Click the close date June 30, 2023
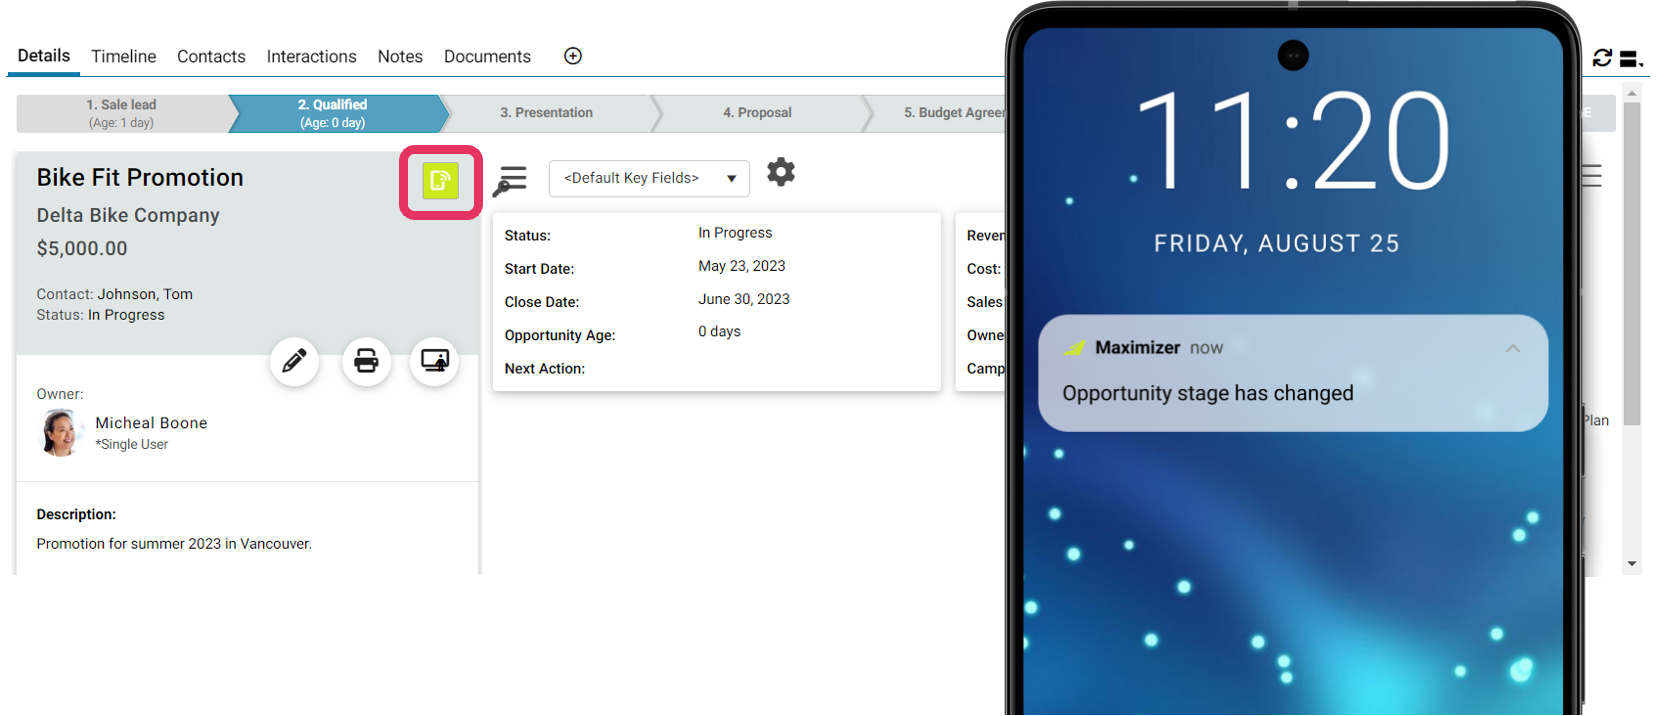Viewport: 1656px width, 716px height. pyautogui.click(x=744, y=299)
